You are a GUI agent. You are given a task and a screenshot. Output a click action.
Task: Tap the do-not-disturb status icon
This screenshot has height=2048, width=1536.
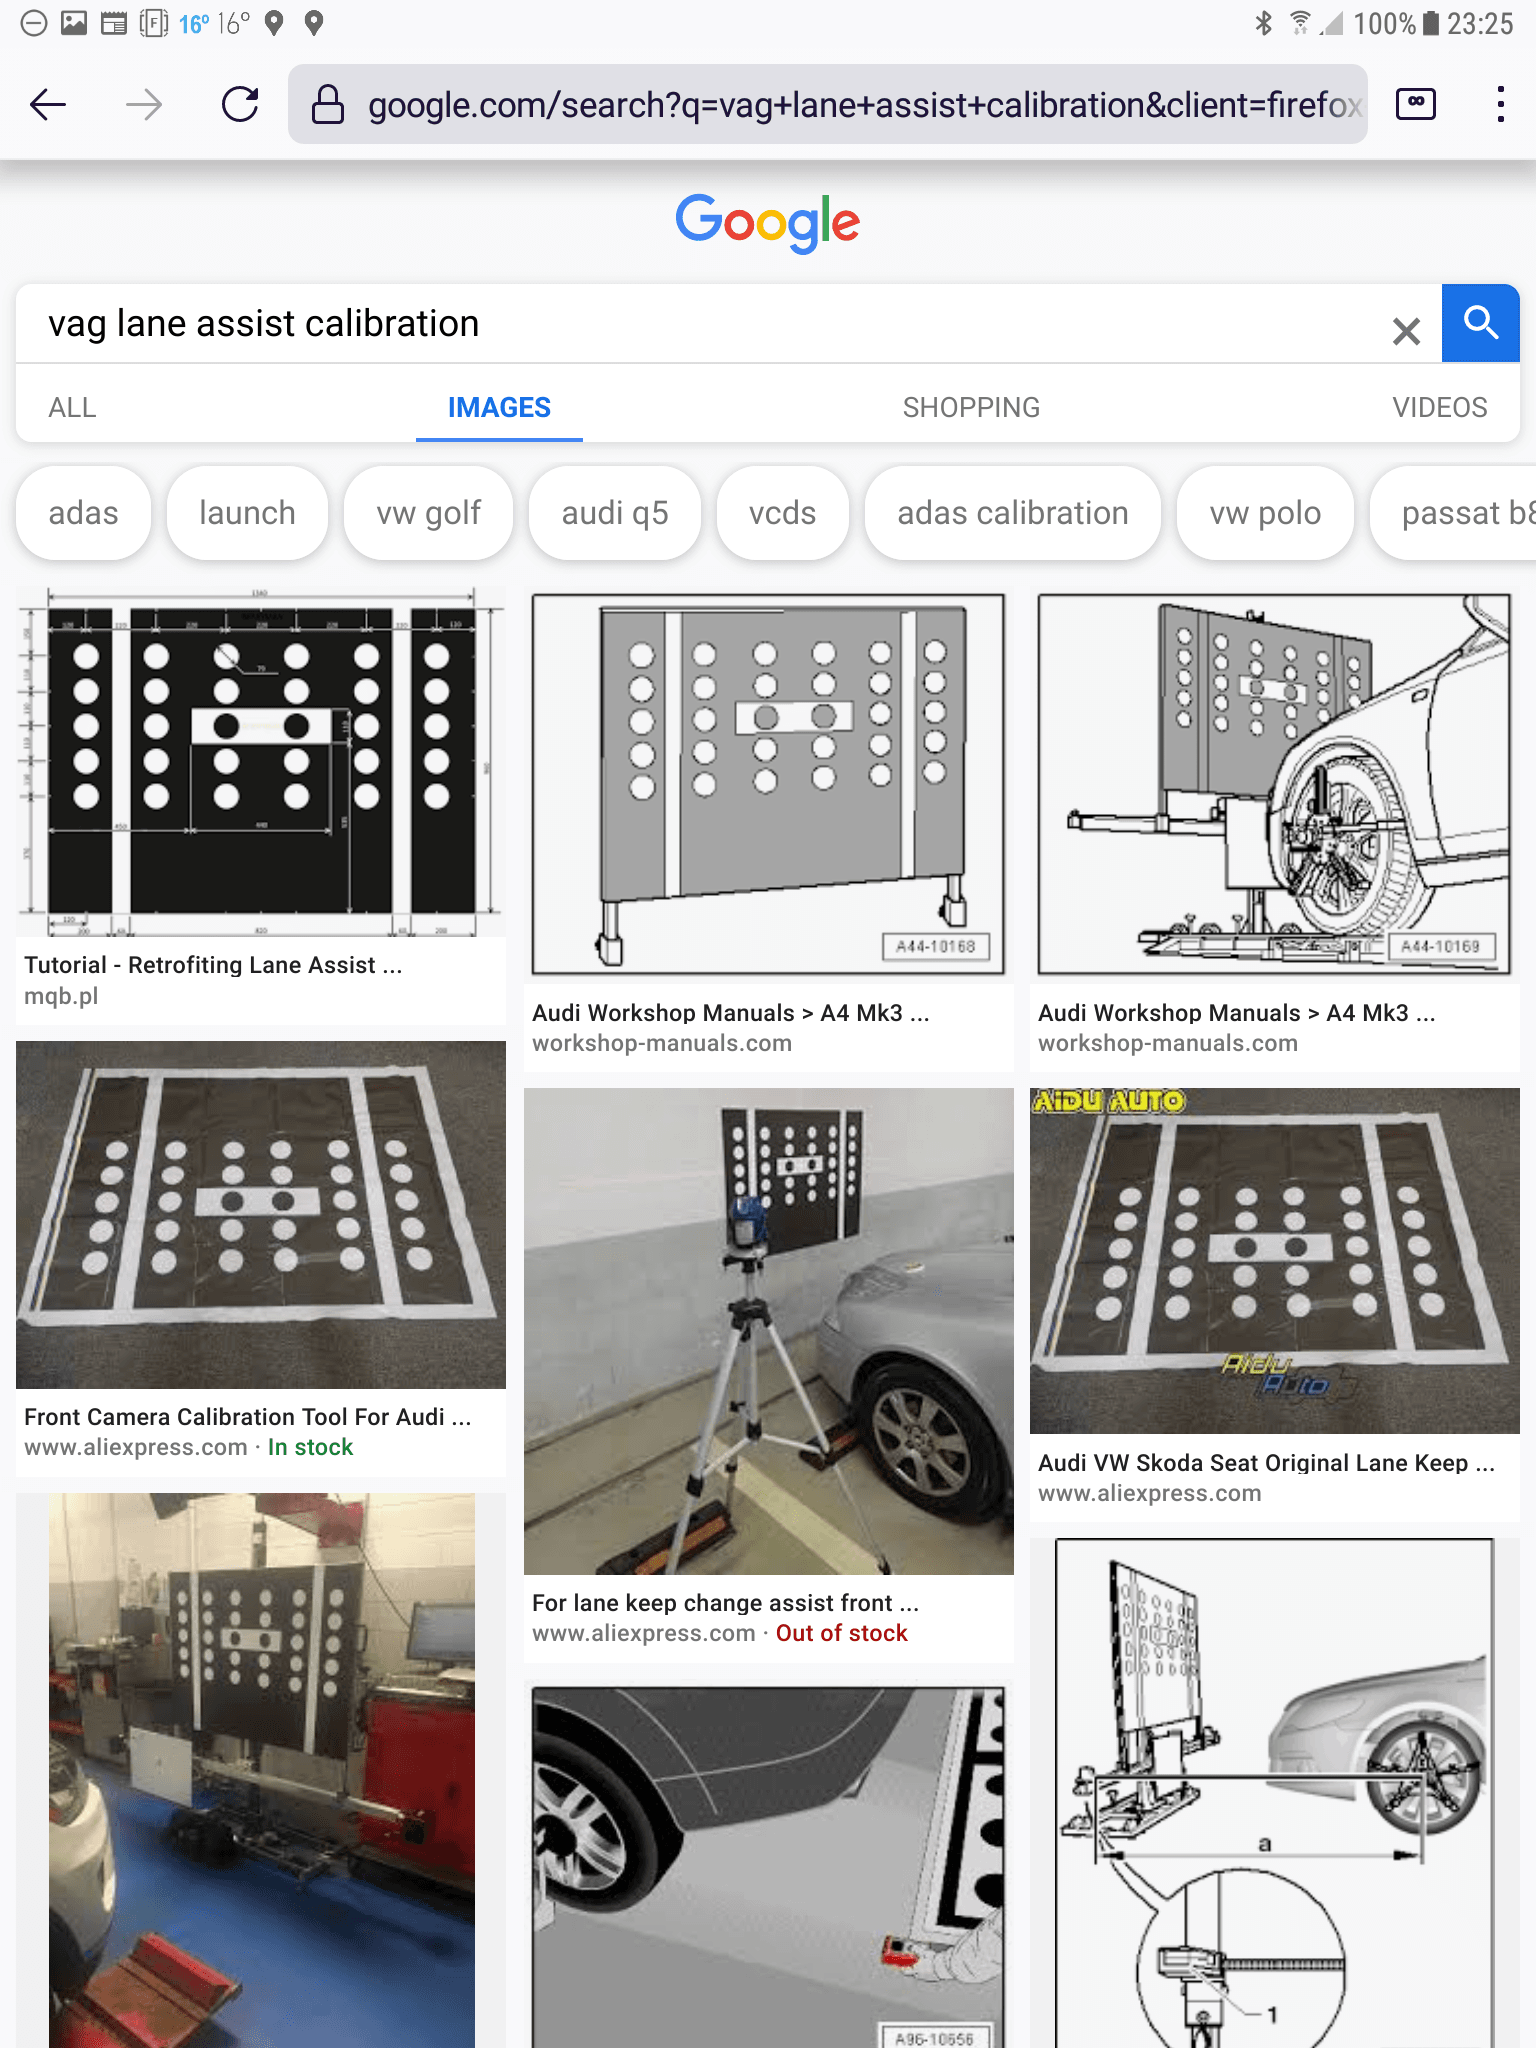click(x=34, y=22)
